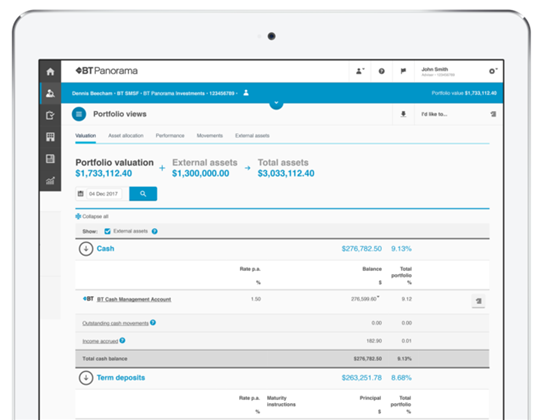Collapse the Cash section arrow

(x=86, y=248)
